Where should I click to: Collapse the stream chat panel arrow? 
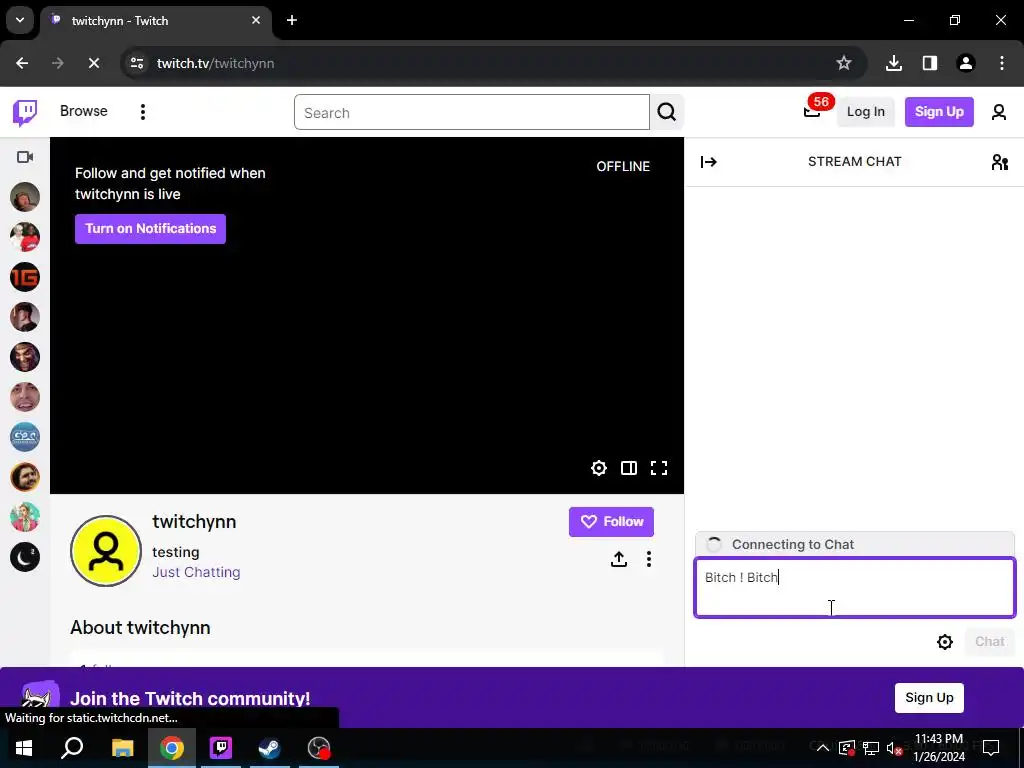(709, 162)
